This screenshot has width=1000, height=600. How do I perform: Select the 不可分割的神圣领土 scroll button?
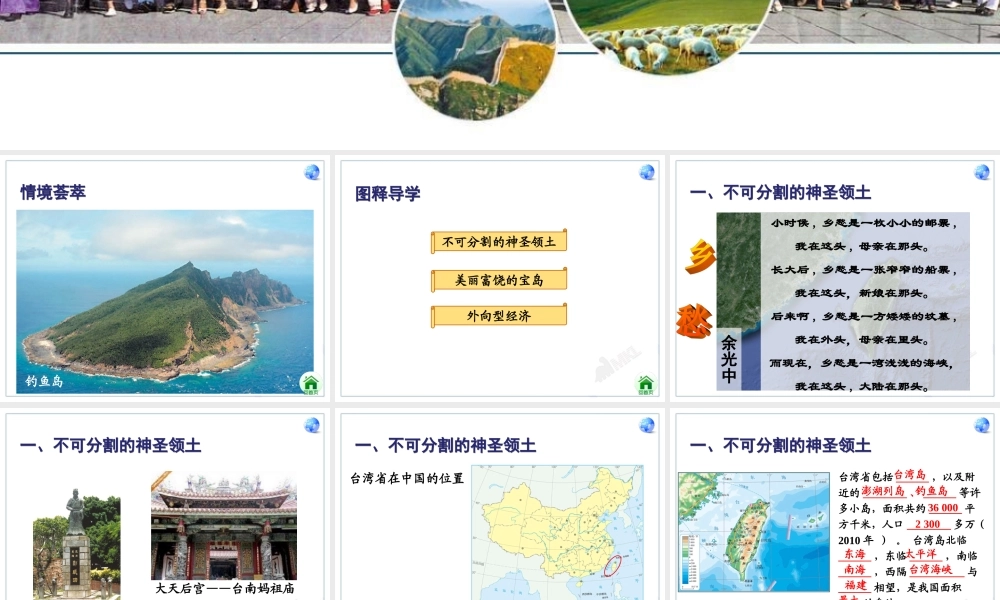499,242
